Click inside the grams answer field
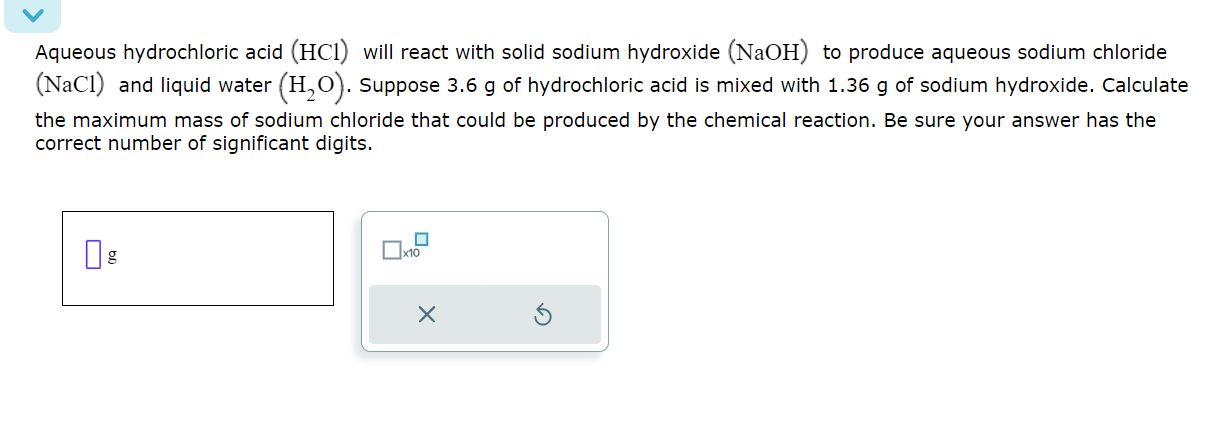 point(198,258)
